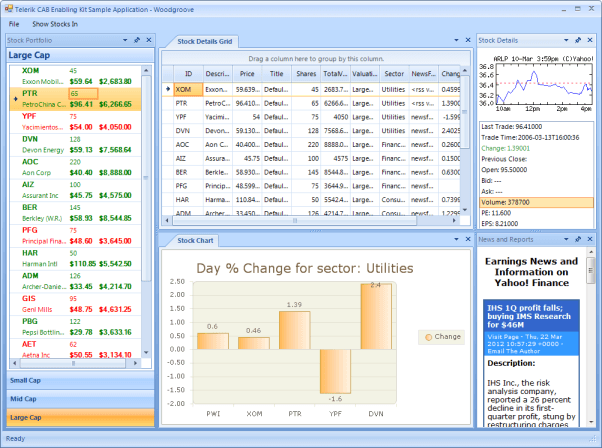Viewport: 602px width, 448px height.
Task: Close the News and Reports panel
Action: point(590,239)
